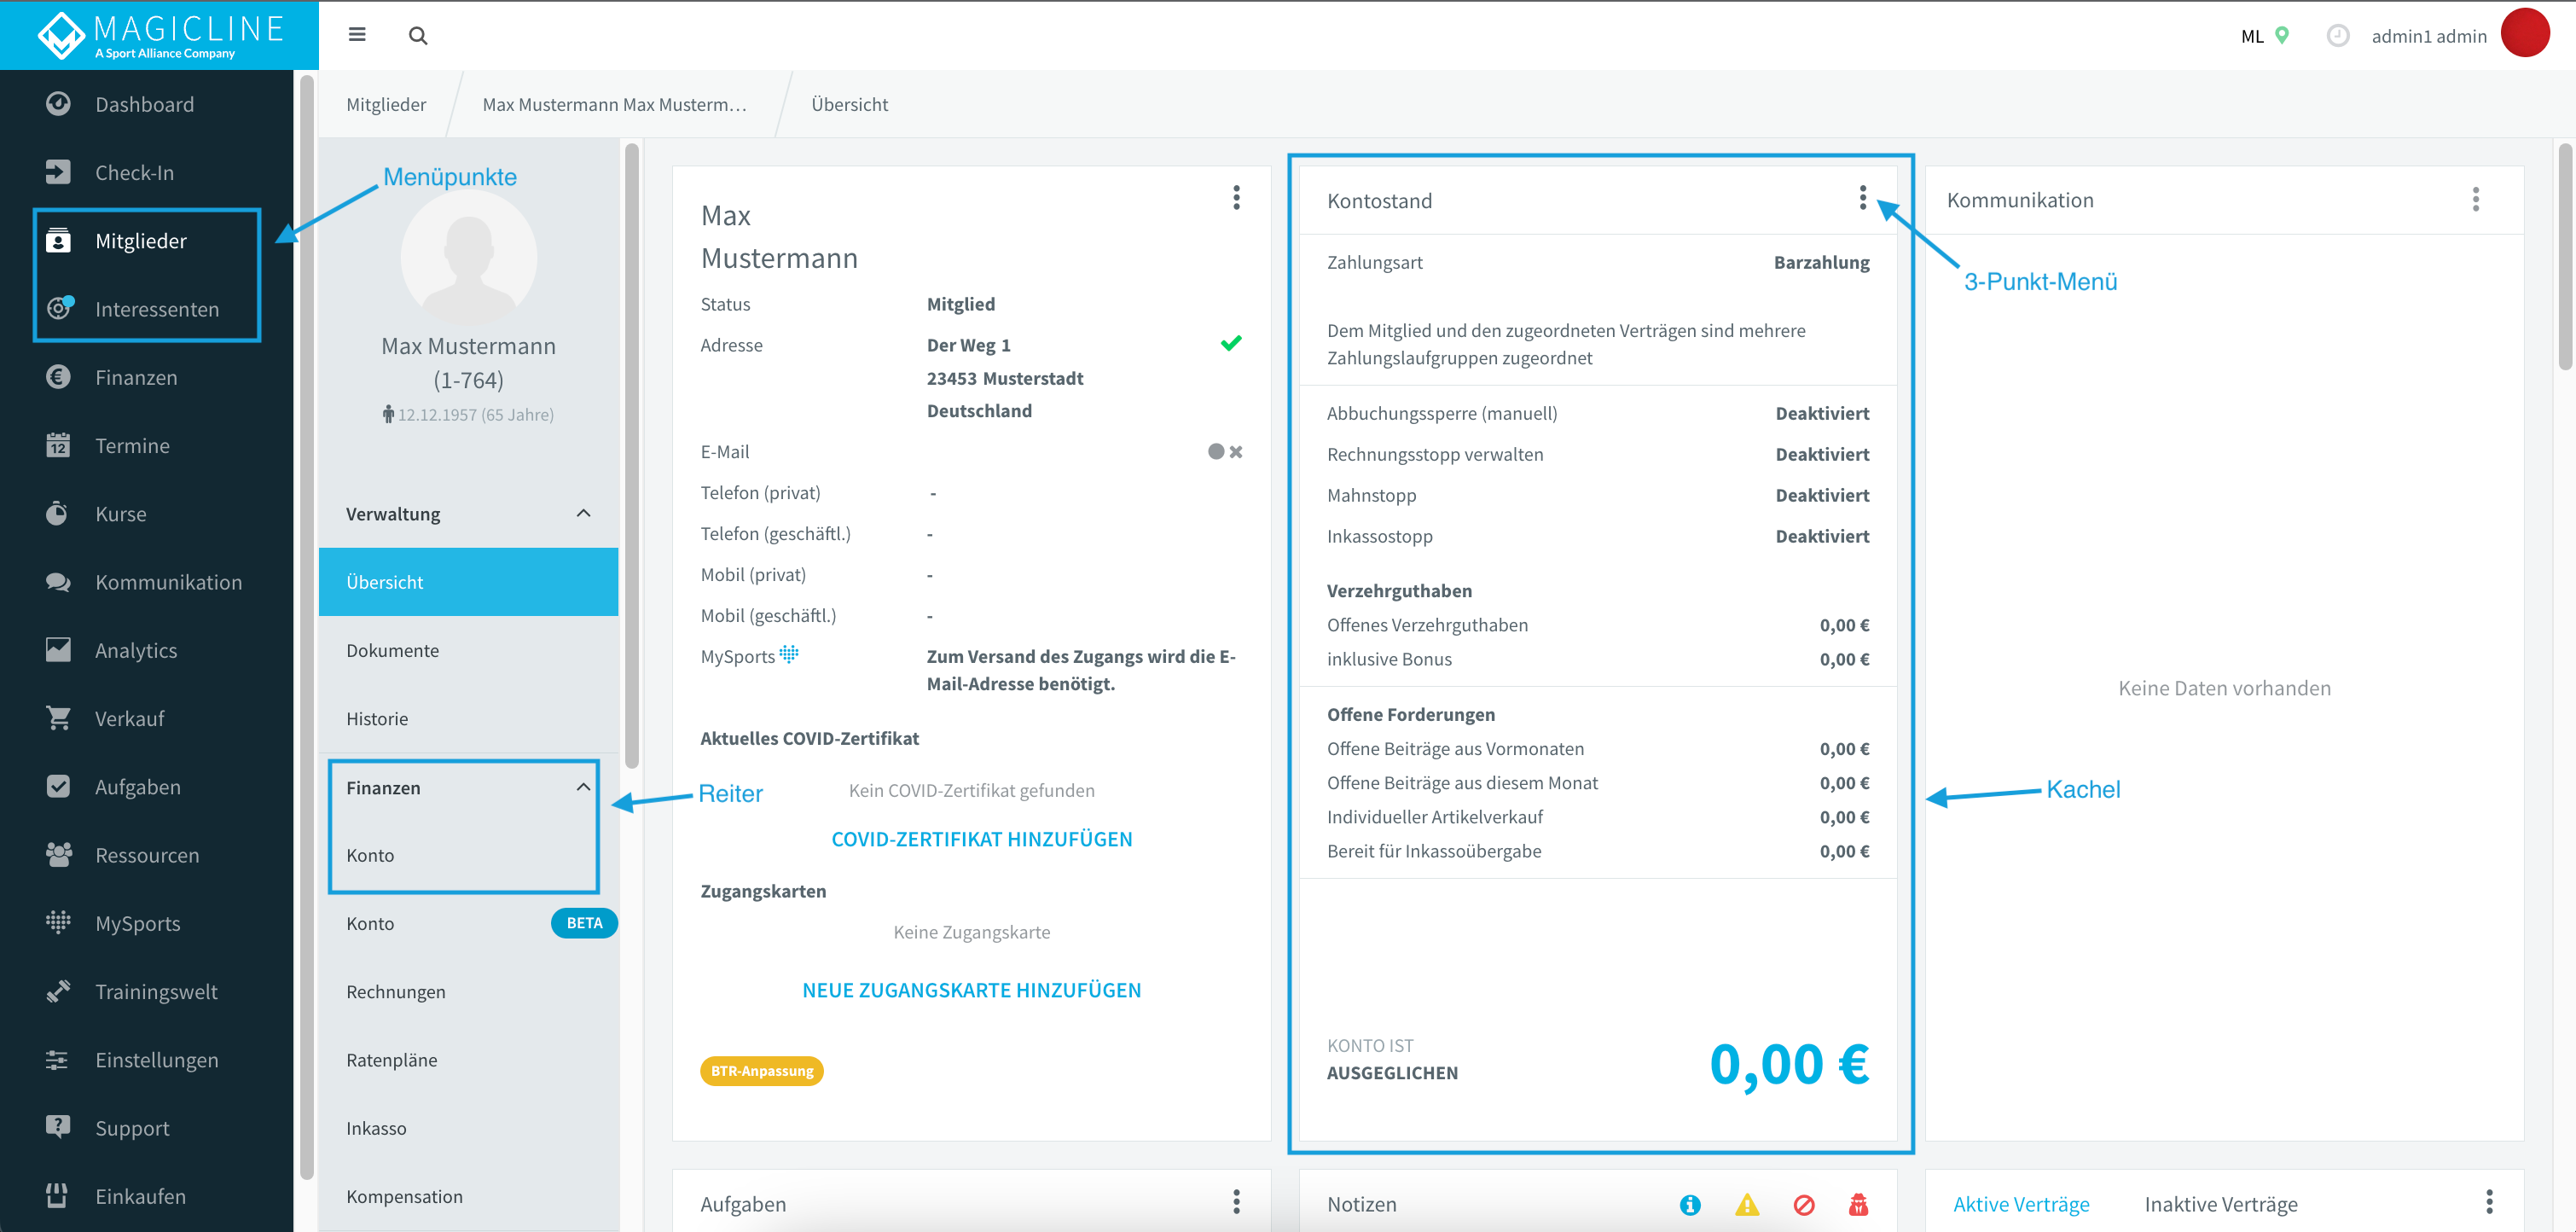Click the green location pin icon
Image resolution: width=2576 pixels, height=1232 pixels.
[2282, 35]
